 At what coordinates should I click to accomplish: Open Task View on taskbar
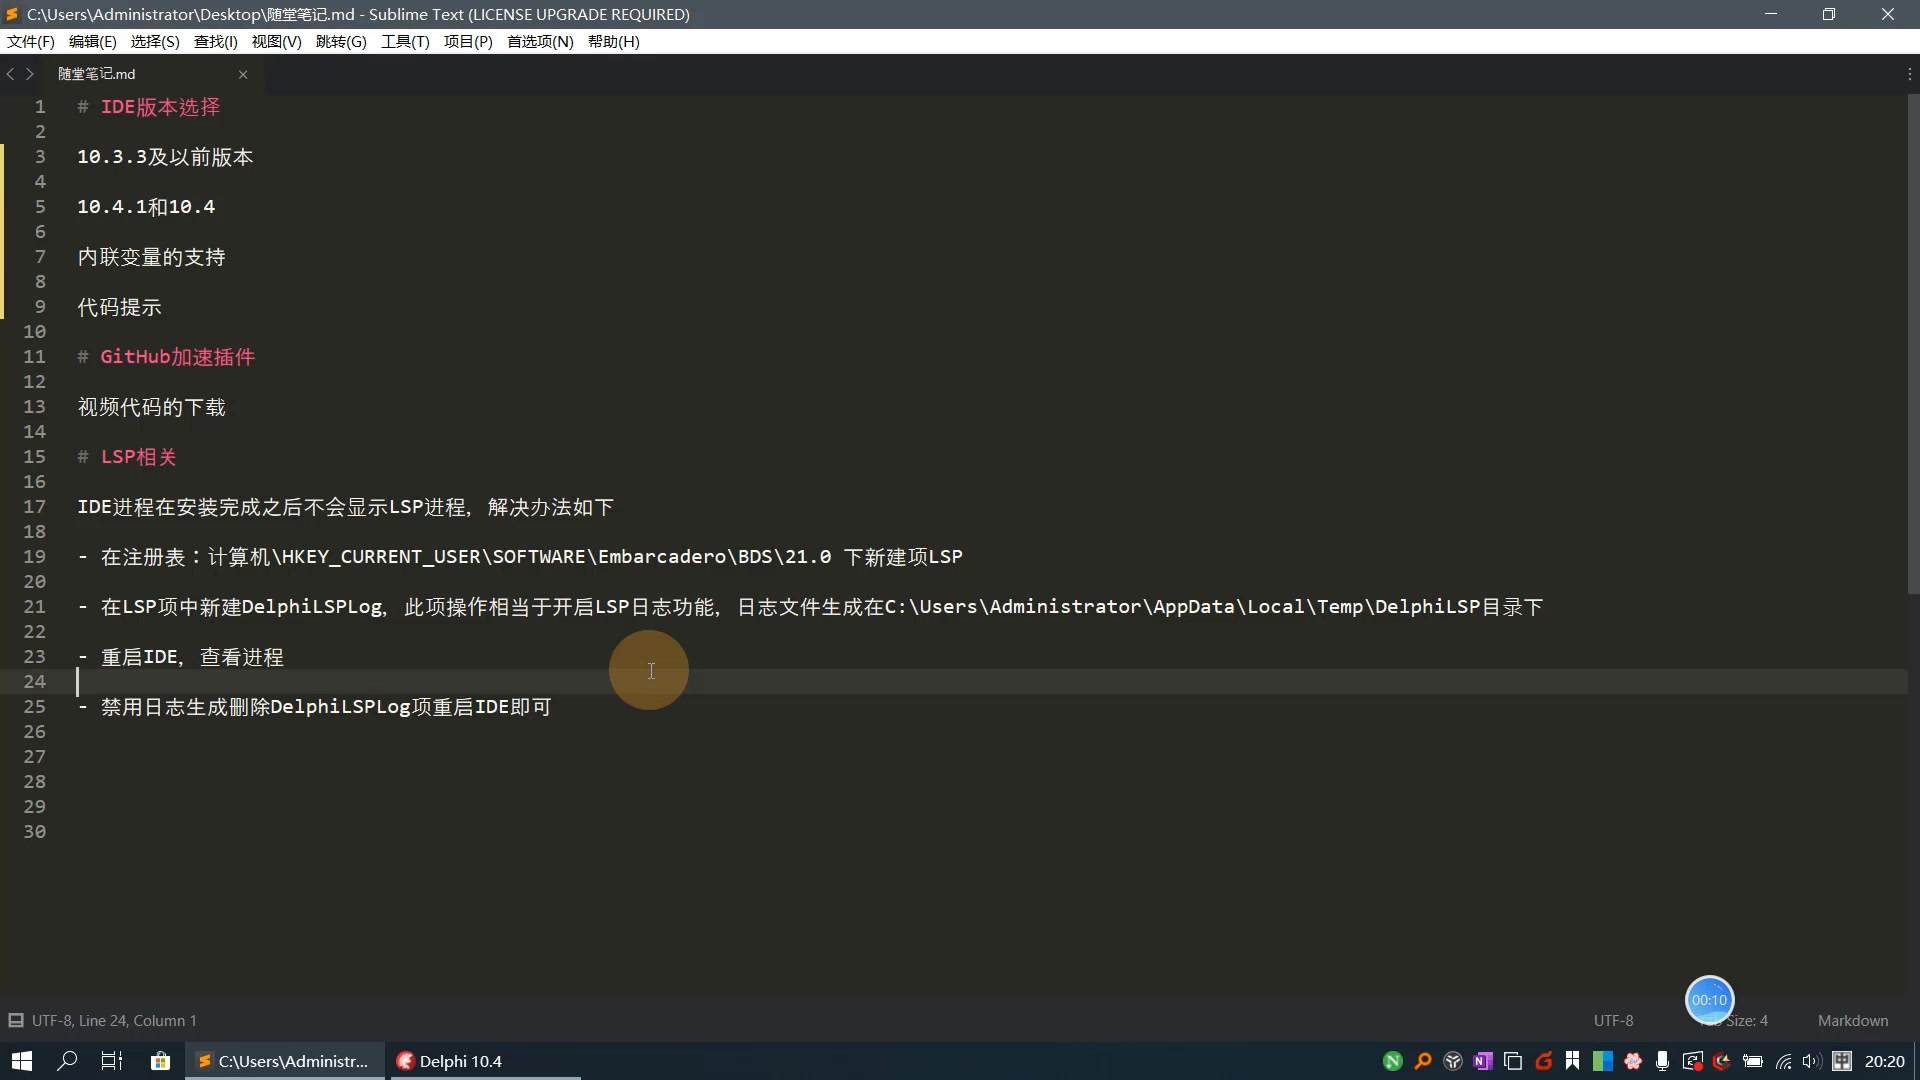tap(112, 1061)
